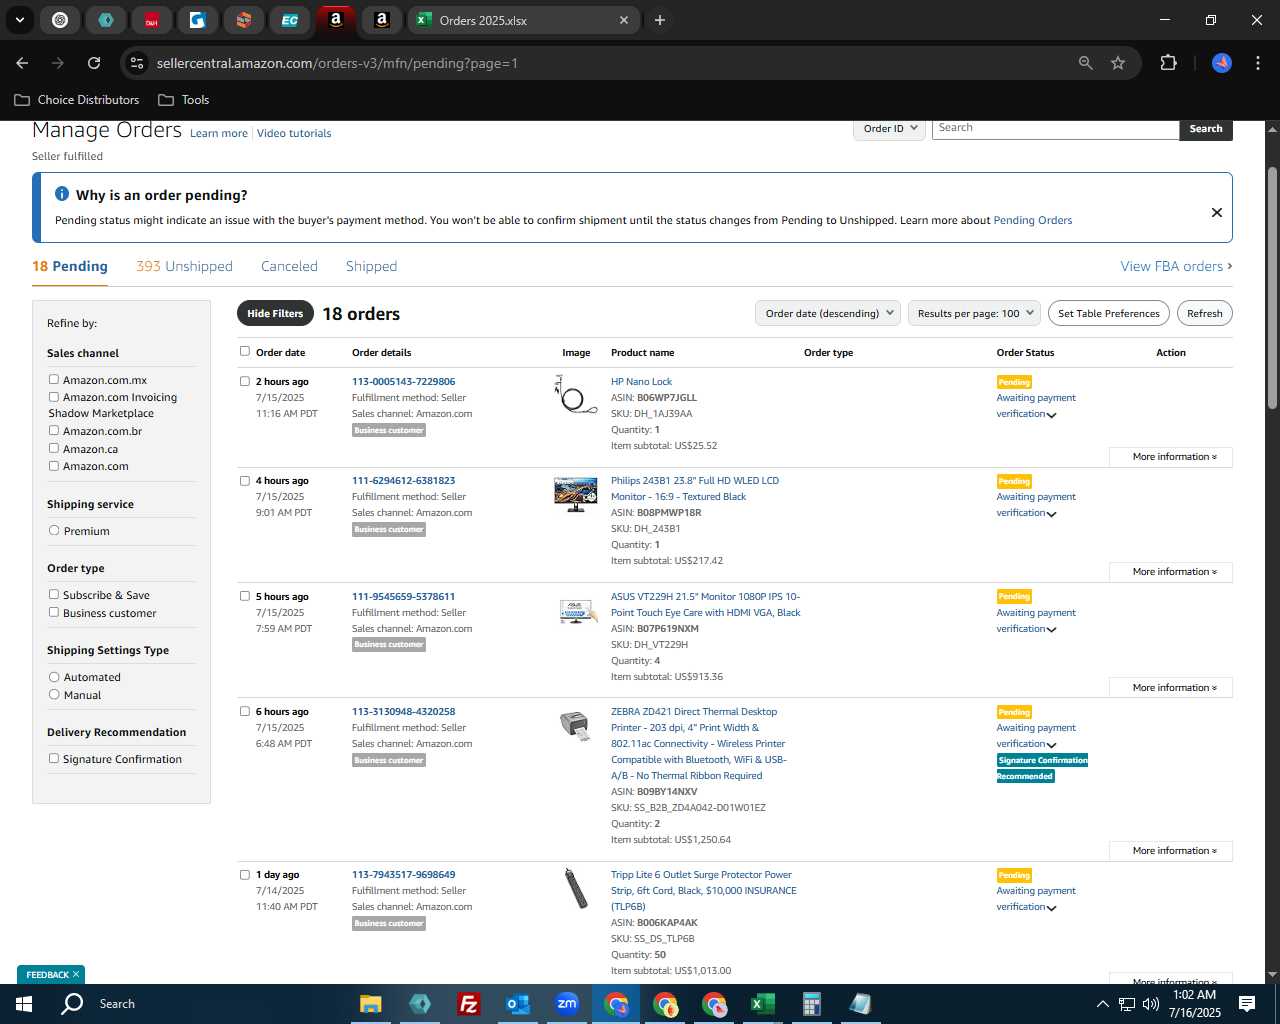Select the Amazon.com.mx sales channel checkbox

(x=54, y=379)
